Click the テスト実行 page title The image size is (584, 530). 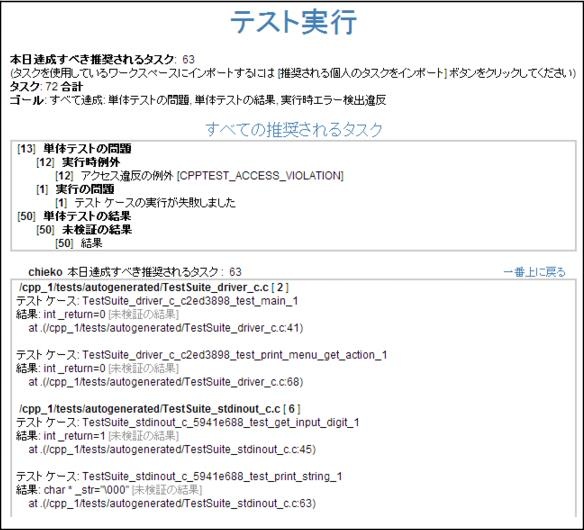[293, 22]
